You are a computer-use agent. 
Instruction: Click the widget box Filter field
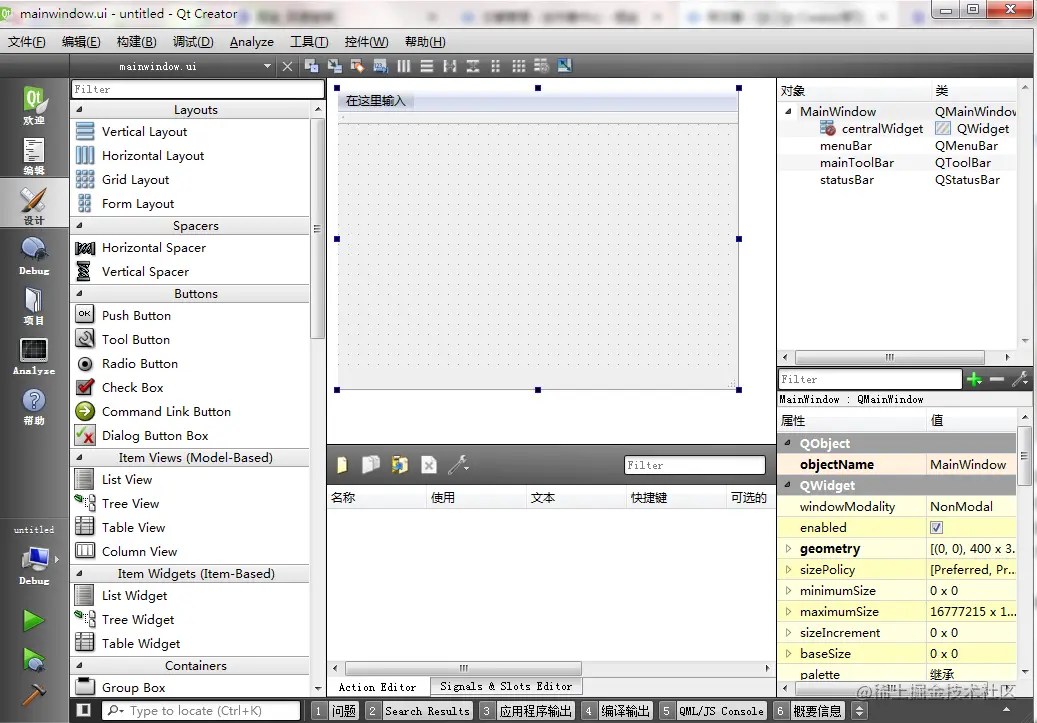197,89
